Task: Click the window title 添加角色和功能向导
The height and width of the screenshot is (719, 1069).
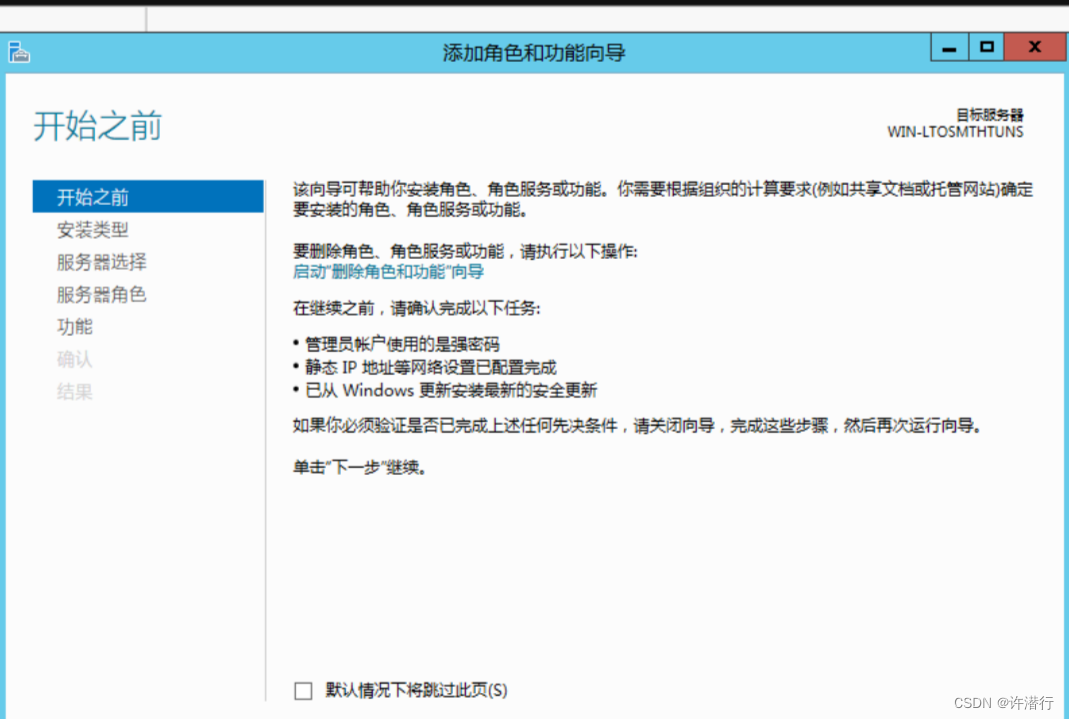Action: coord(534,52)
